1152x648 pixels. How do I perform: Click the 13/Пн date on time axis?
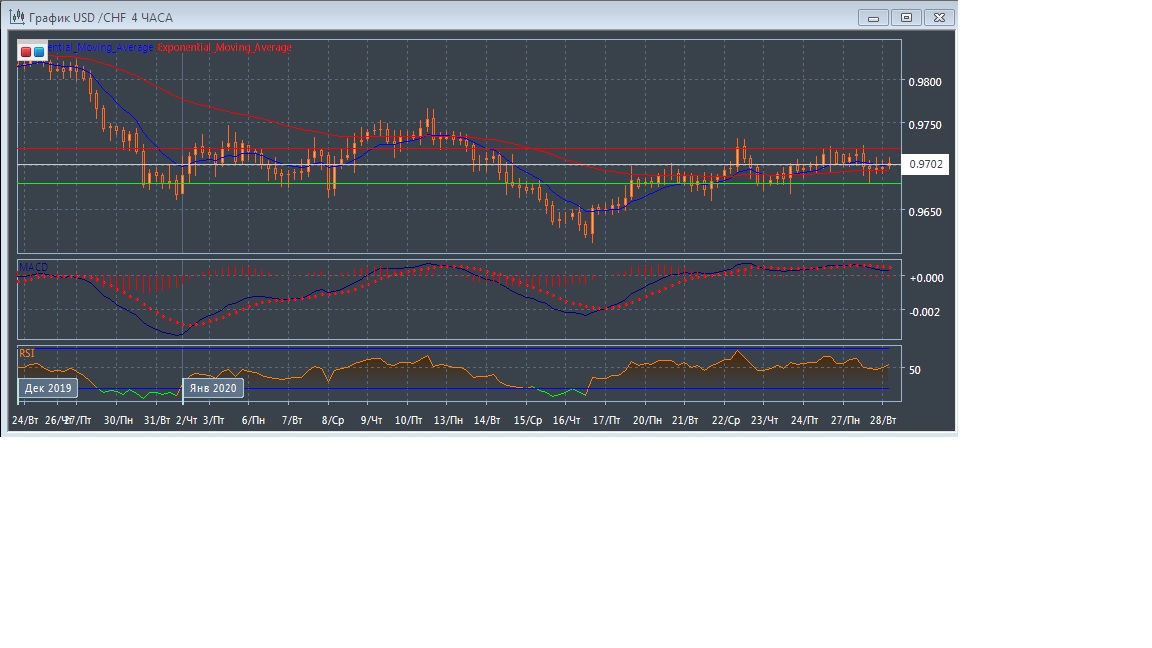[447, 421]
